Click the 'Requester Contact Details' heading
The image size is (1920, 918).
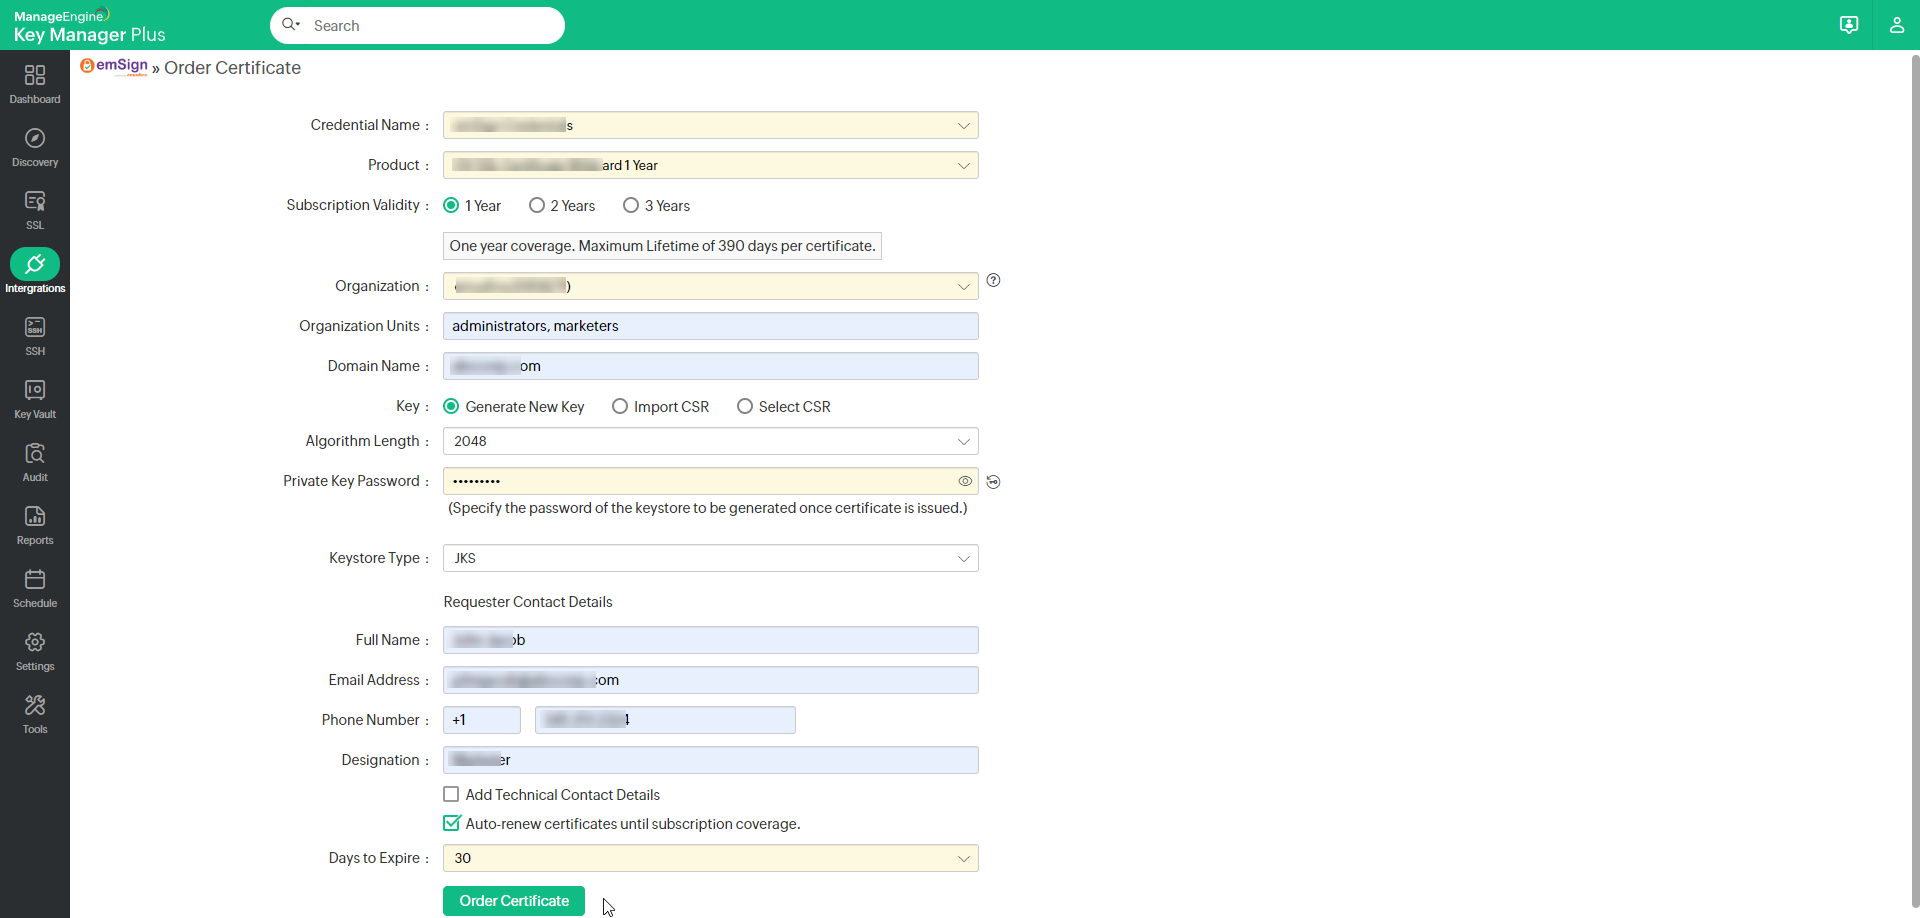(x=528, y=602)
